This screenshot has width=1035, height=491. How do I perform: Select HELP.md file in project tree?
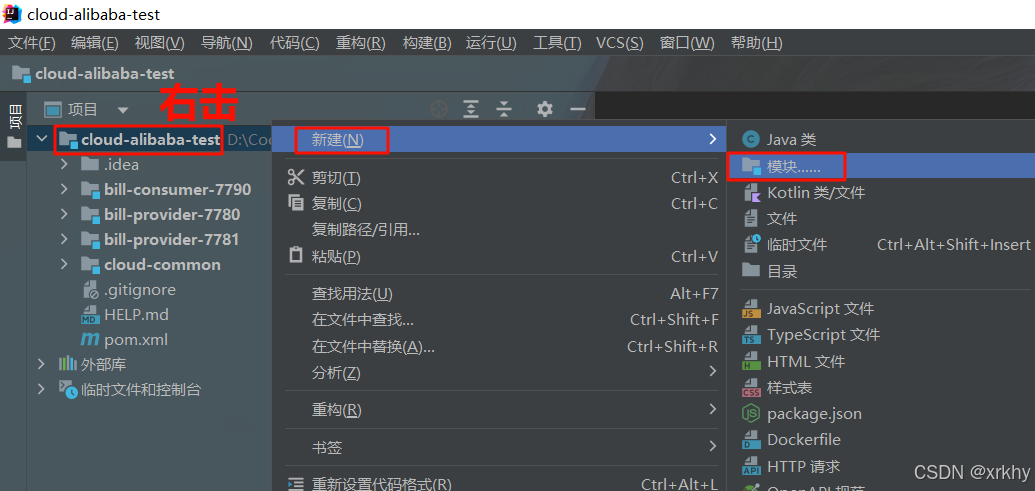coord(125,315)
